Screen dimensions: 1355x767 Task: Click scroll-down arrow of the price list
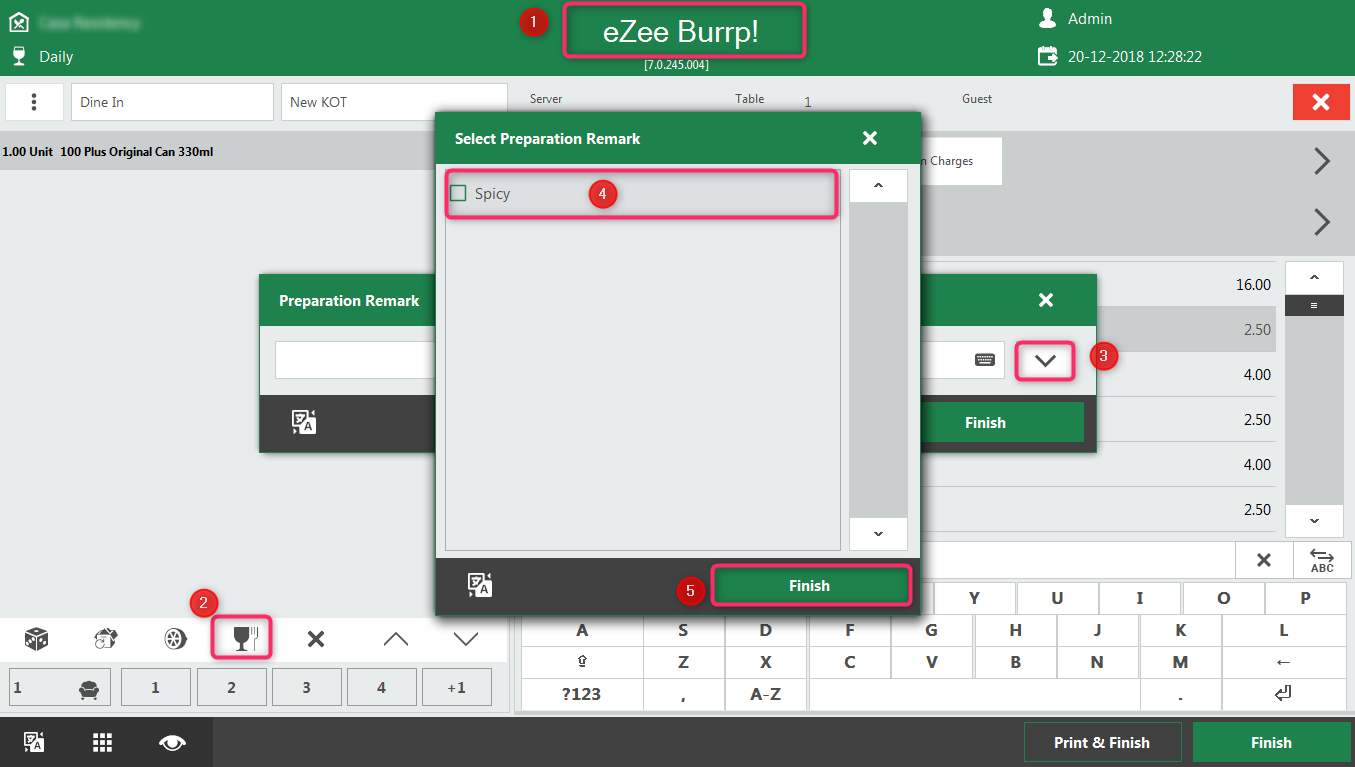click(1314, 521)
